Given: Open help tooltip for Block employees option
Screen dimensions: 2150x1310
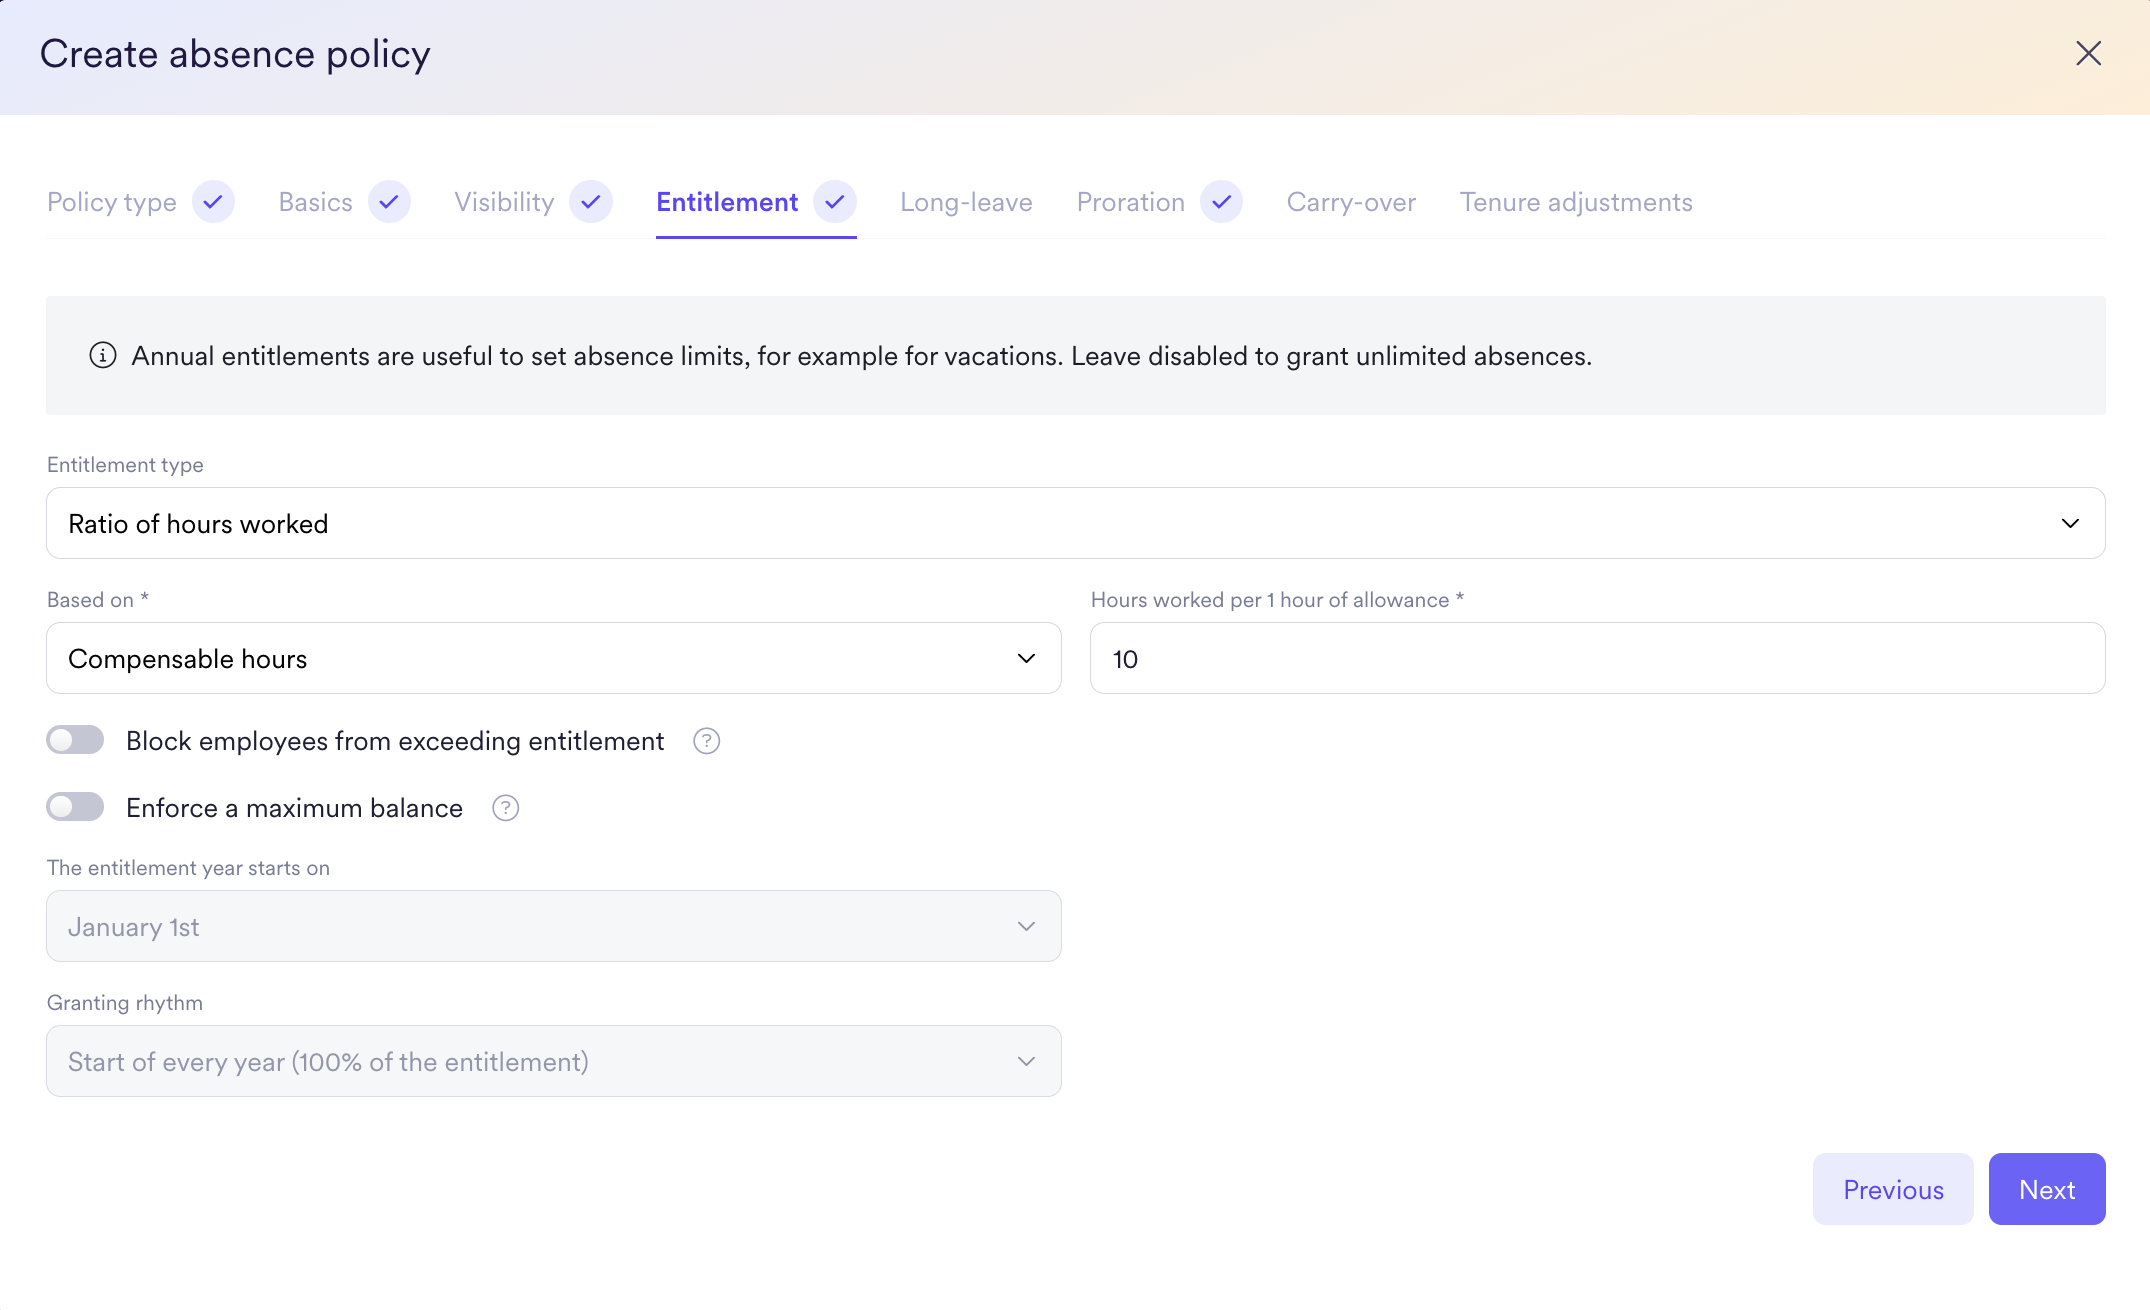Looking at the screenshot, I should click(x=706, y=741).
